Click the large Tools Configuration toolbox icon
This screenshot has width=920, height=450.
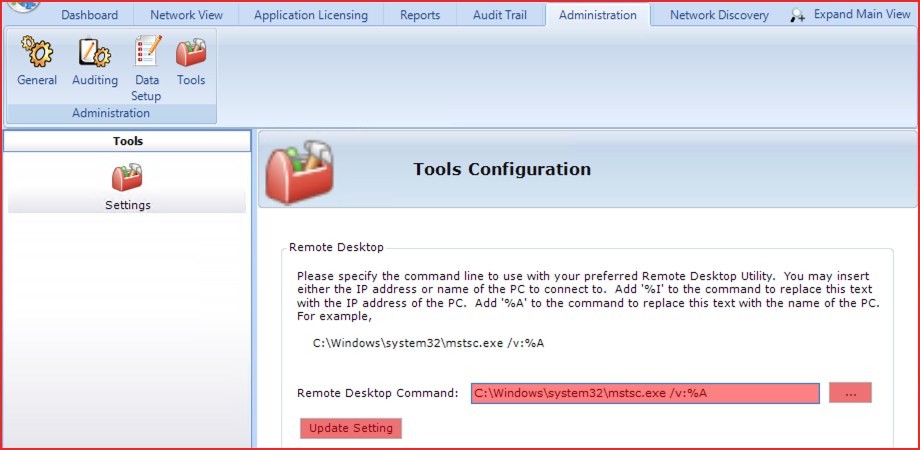pos(299,170)
